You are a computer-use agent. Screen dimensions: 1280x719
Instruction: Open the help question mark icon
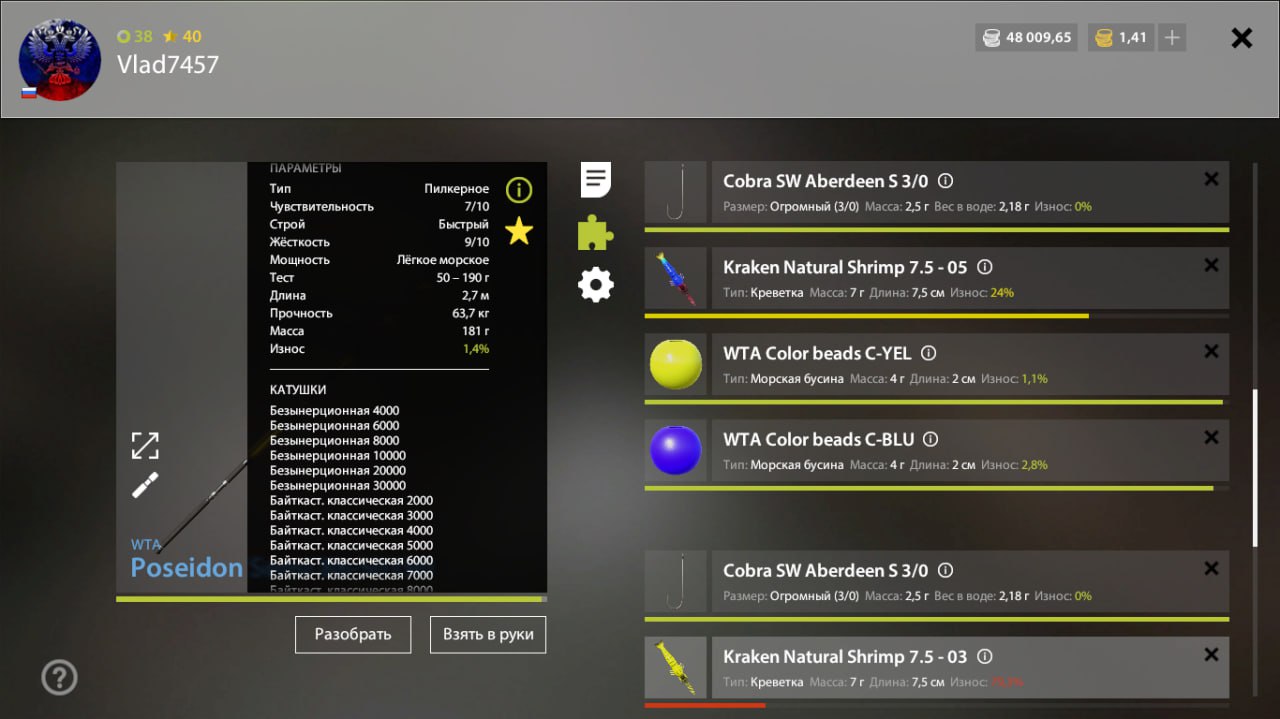tap(59, 678)
